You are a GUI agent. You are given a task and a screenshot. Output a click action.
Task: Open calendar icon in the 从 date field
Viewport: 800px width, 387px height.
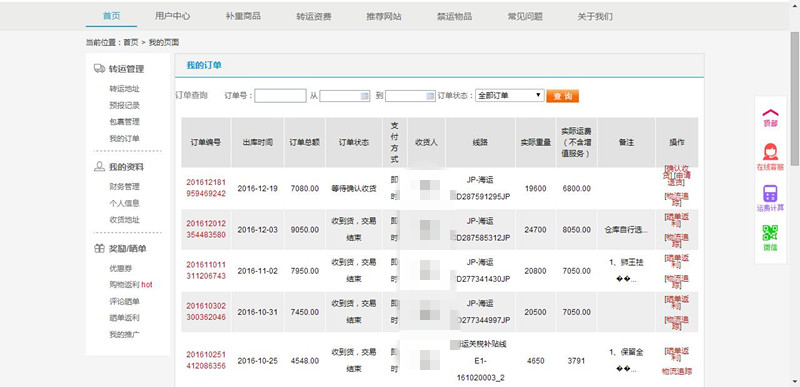point(364,96)
